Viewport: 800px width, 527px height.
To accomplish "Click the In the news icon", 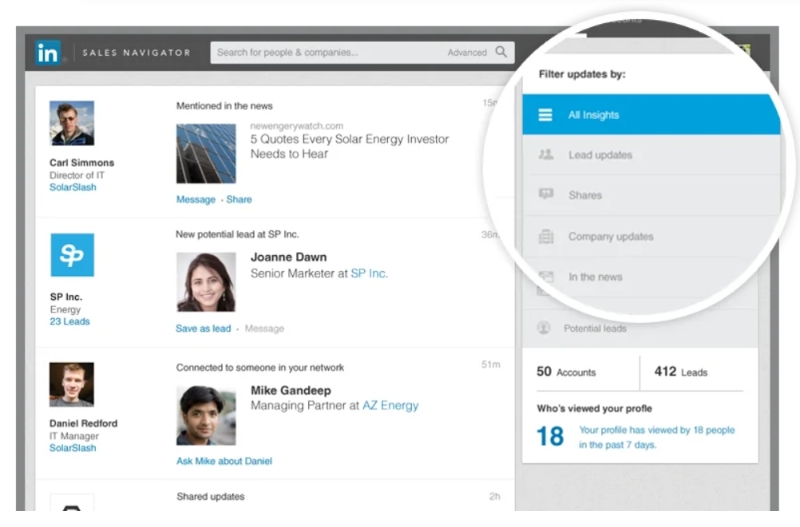I will point(545,277).
